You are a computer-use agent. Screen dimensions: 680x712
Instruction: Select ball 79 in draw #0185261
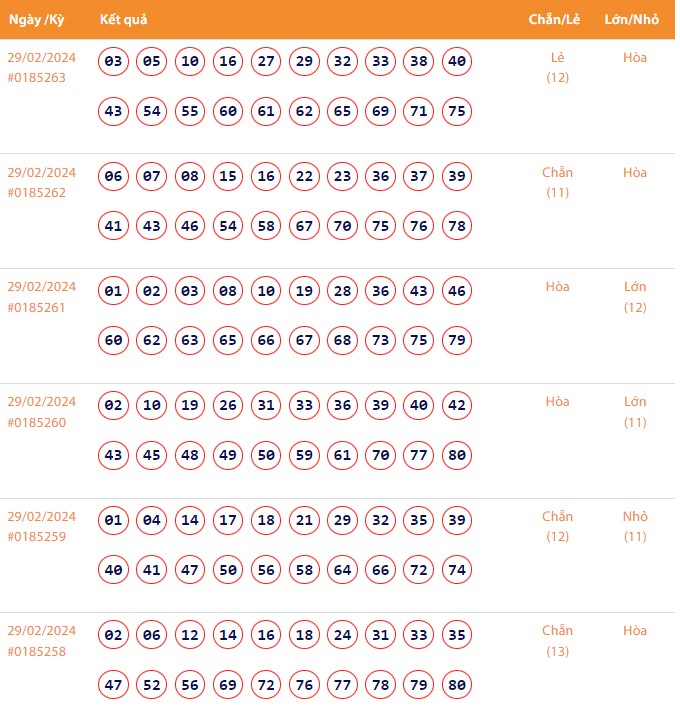(x=457, y=340)
